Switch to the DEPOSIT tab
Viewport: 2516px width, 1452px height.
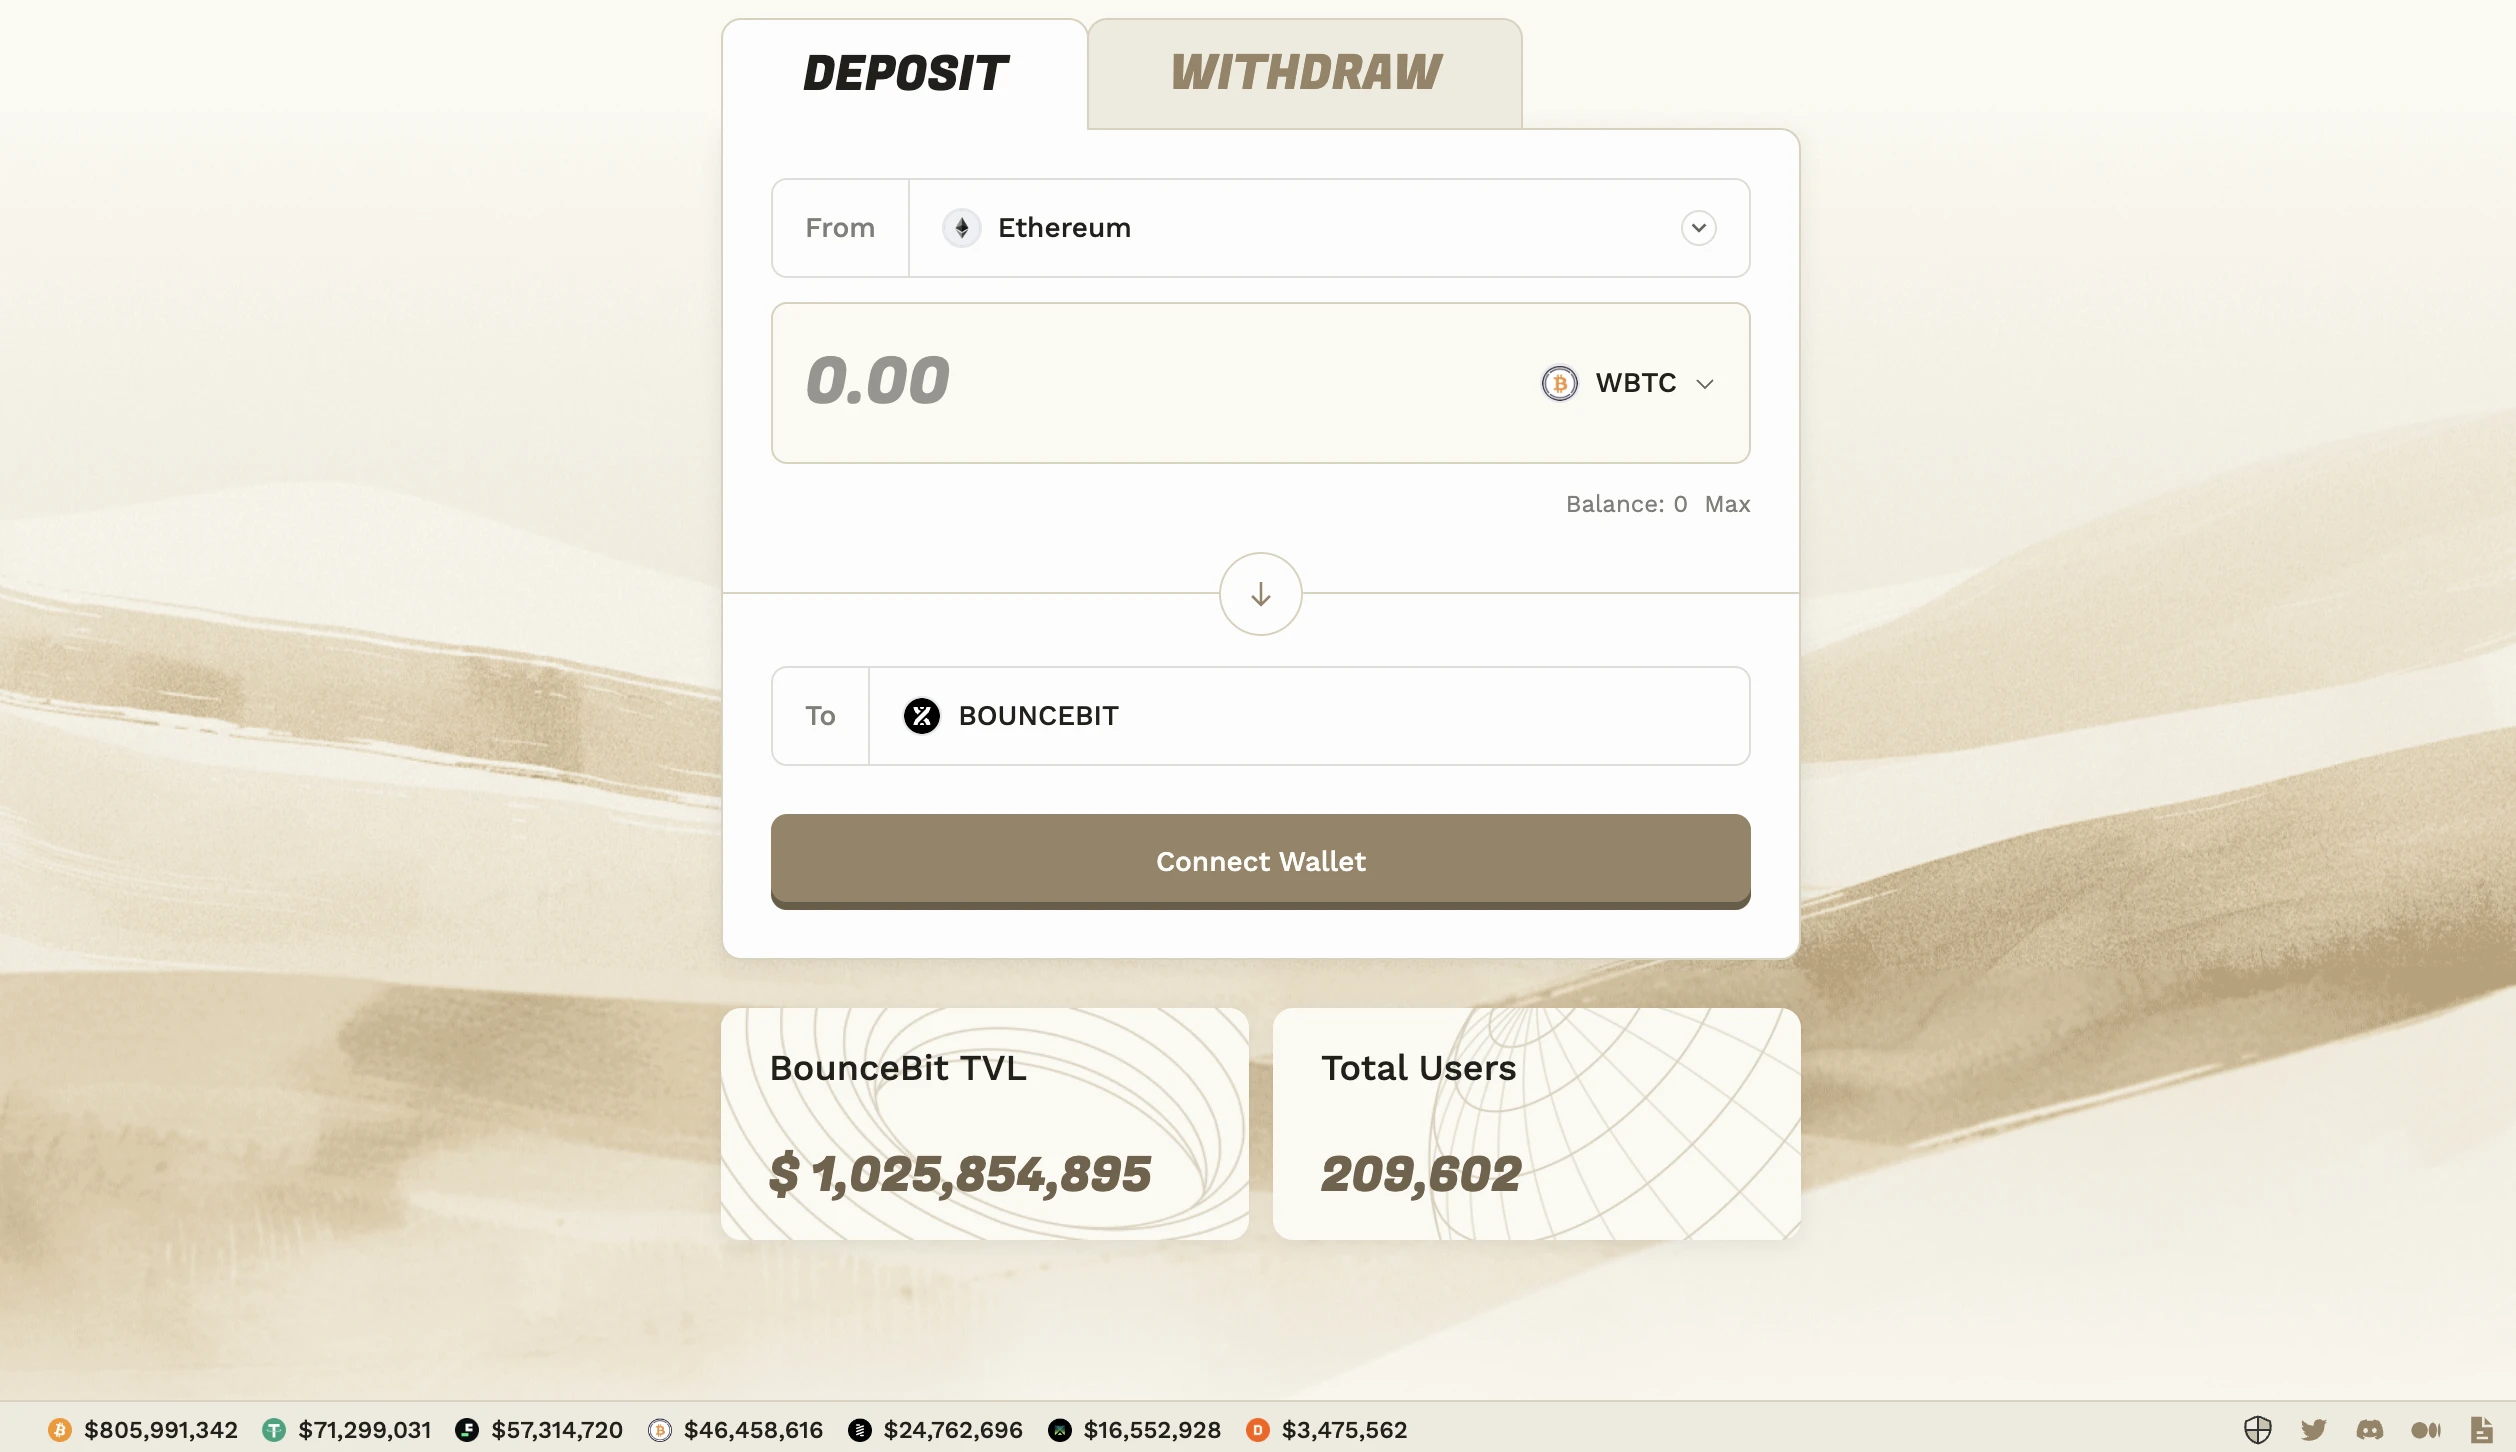pyautogui.click(x=904, y=71)
